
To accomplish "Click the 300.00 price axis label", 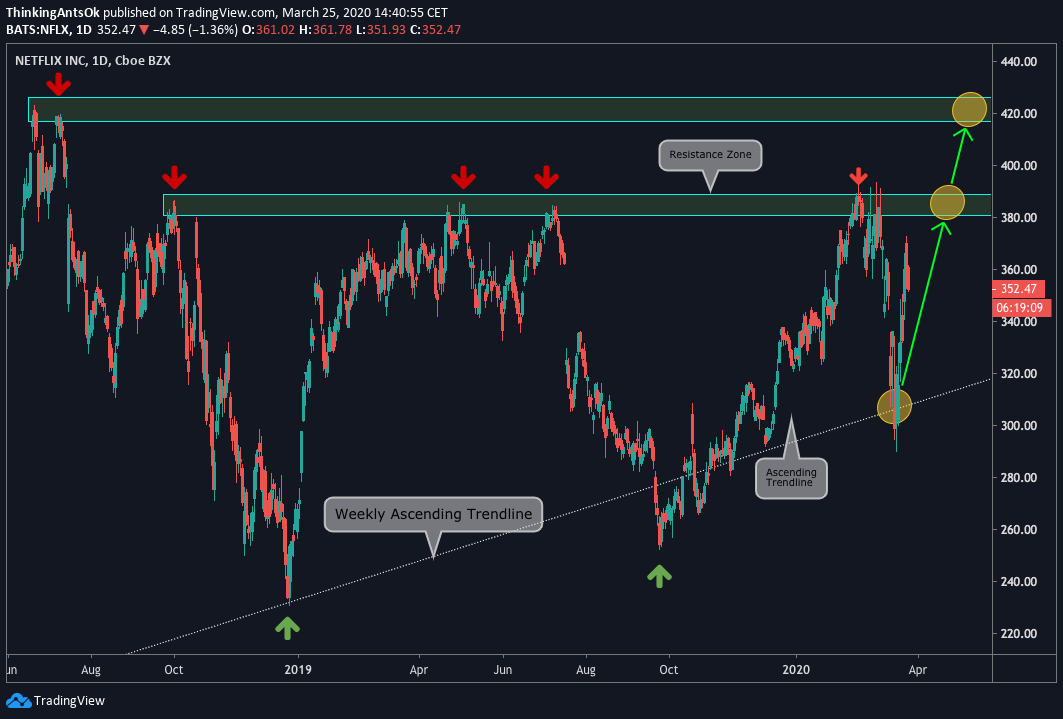I will [x=1019, y=426].
